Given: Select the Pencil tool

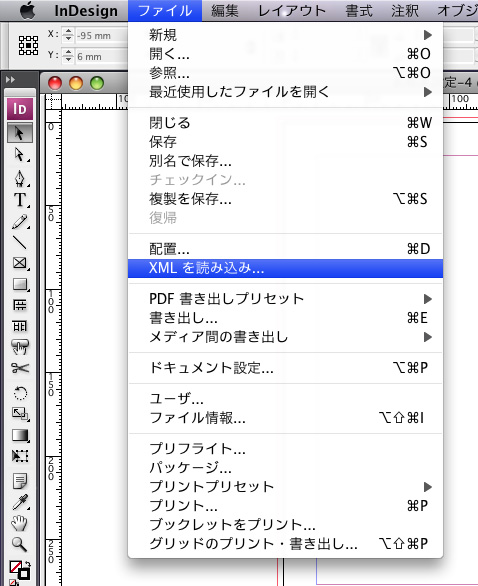Looking at the screenshot, I should coord(20,221).
